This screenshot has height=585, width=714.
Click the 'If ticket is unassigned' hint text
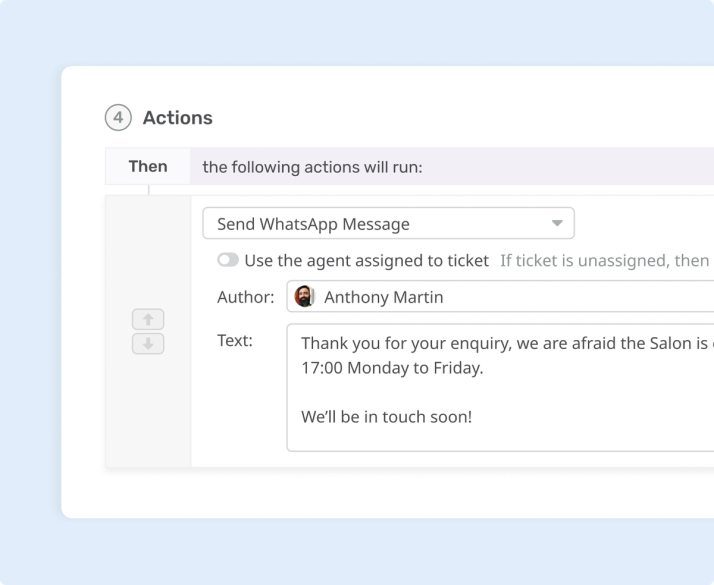click(606, 260)
